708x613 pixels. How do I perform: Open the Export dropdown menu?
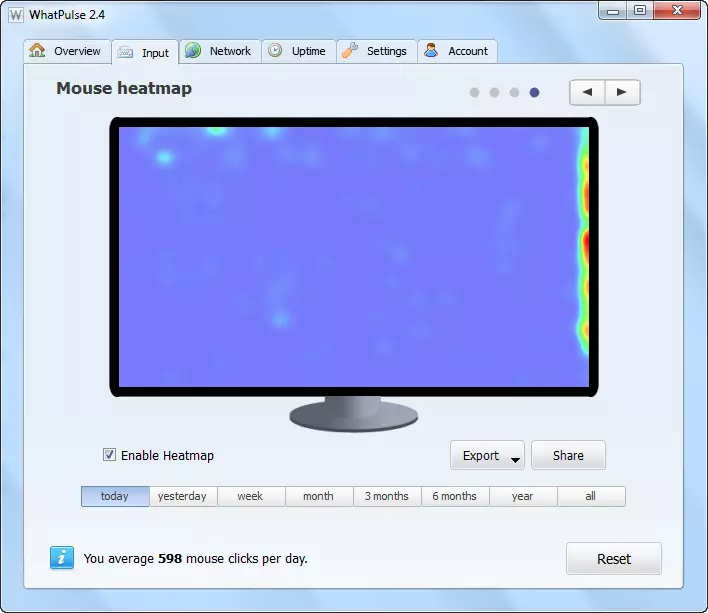coord(487,455)
